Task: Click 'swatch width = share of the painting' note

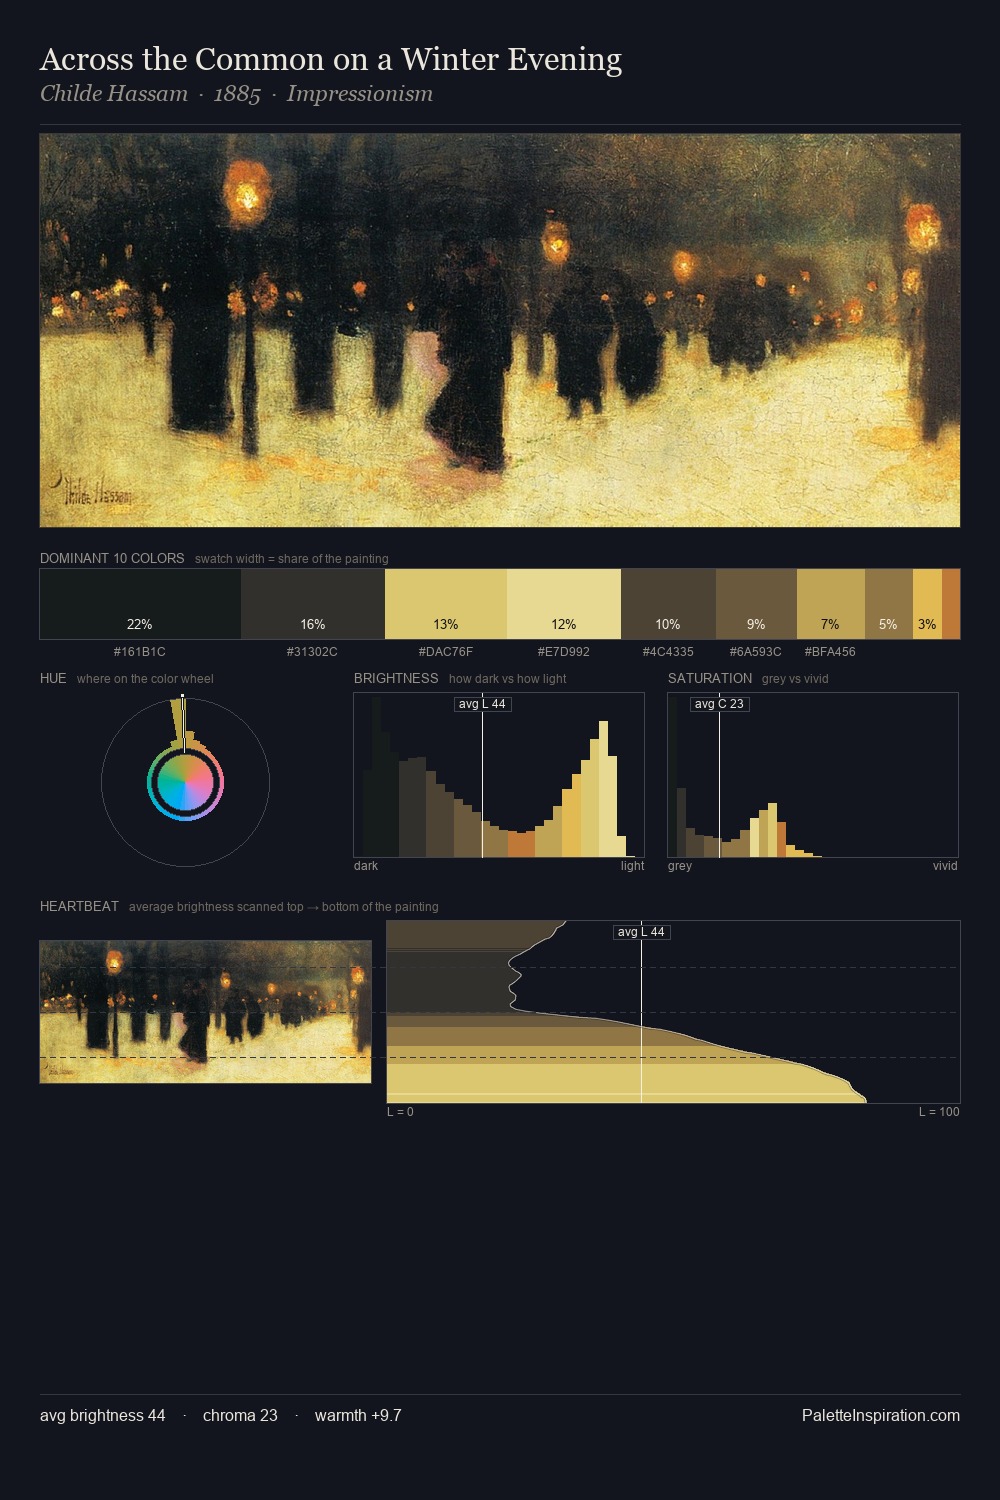Action: click(292, 559)
